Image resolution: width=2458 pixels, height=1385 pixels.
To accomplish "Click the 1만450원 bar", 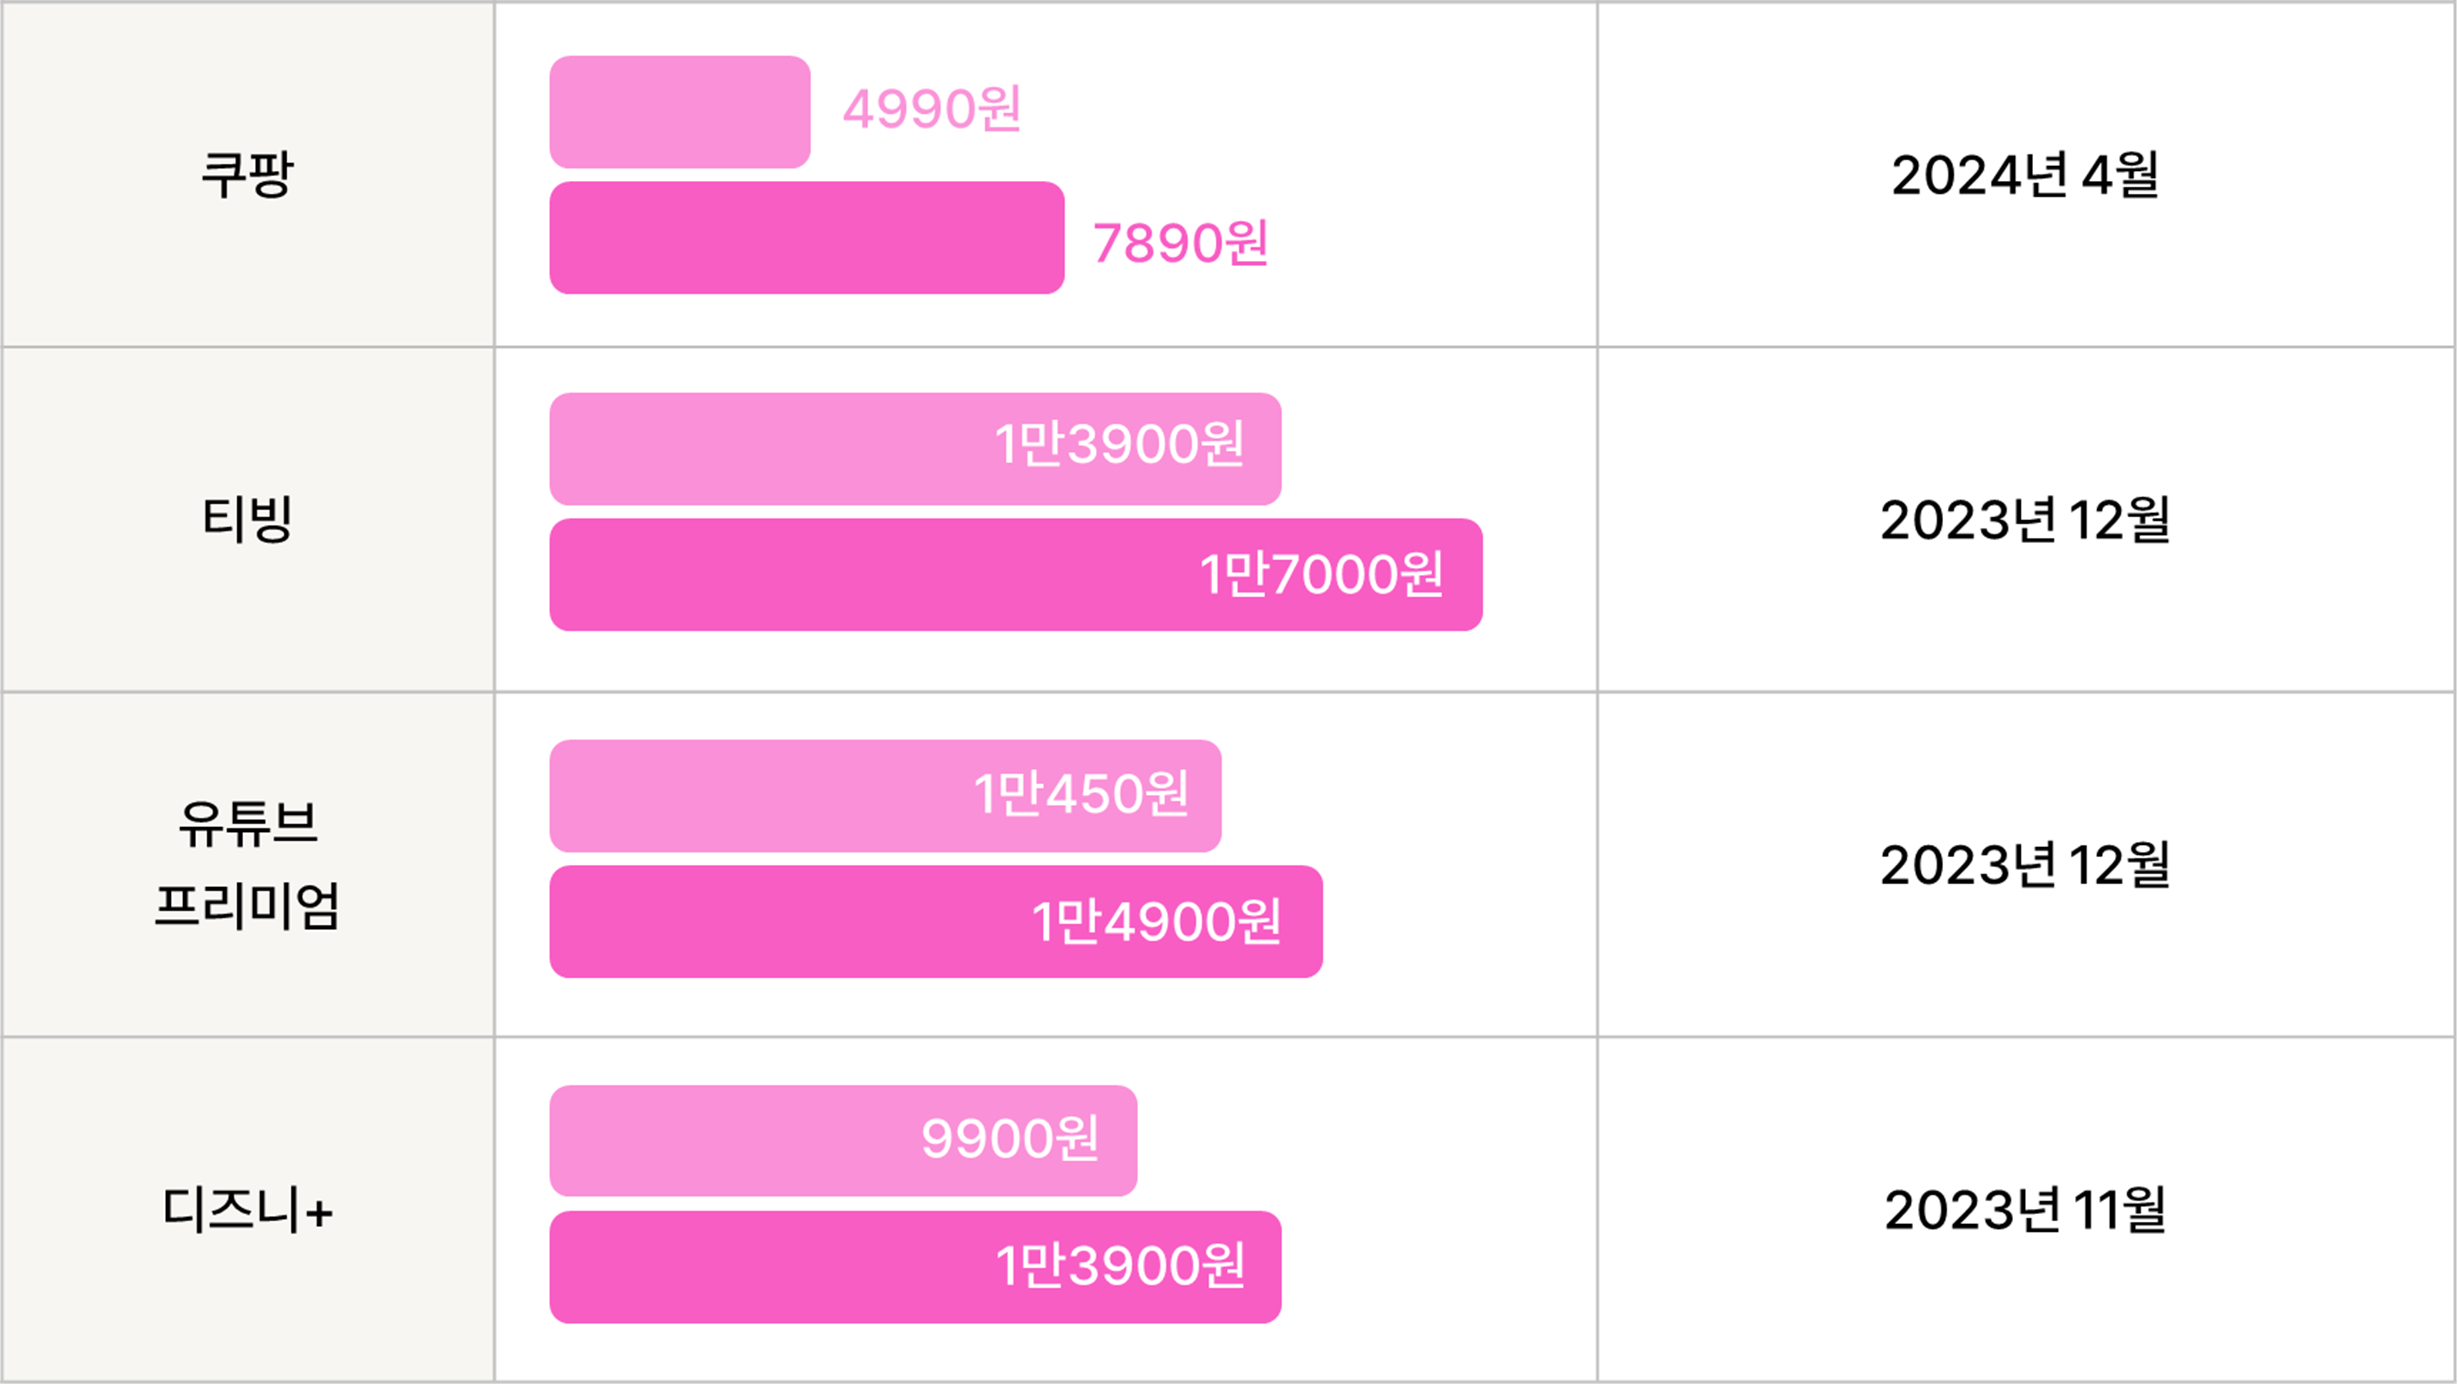I will [885, 796].
